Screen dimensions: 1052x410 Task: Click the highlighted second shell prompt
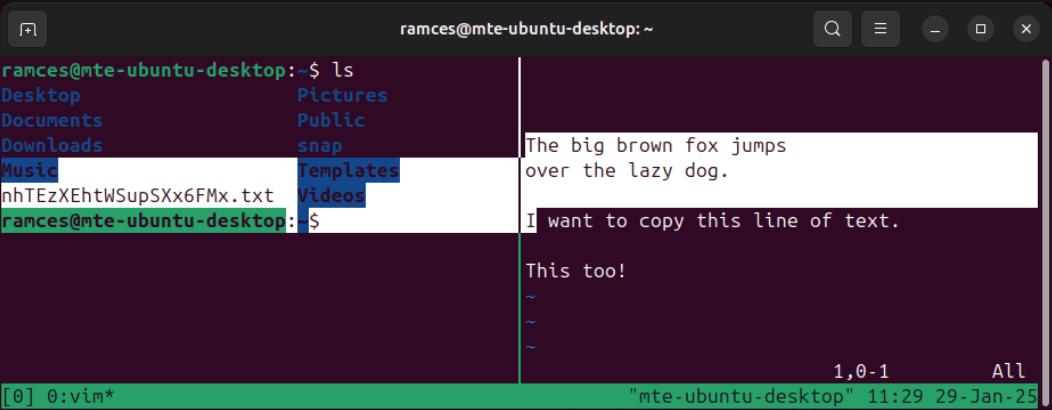[x=160, y=221]
